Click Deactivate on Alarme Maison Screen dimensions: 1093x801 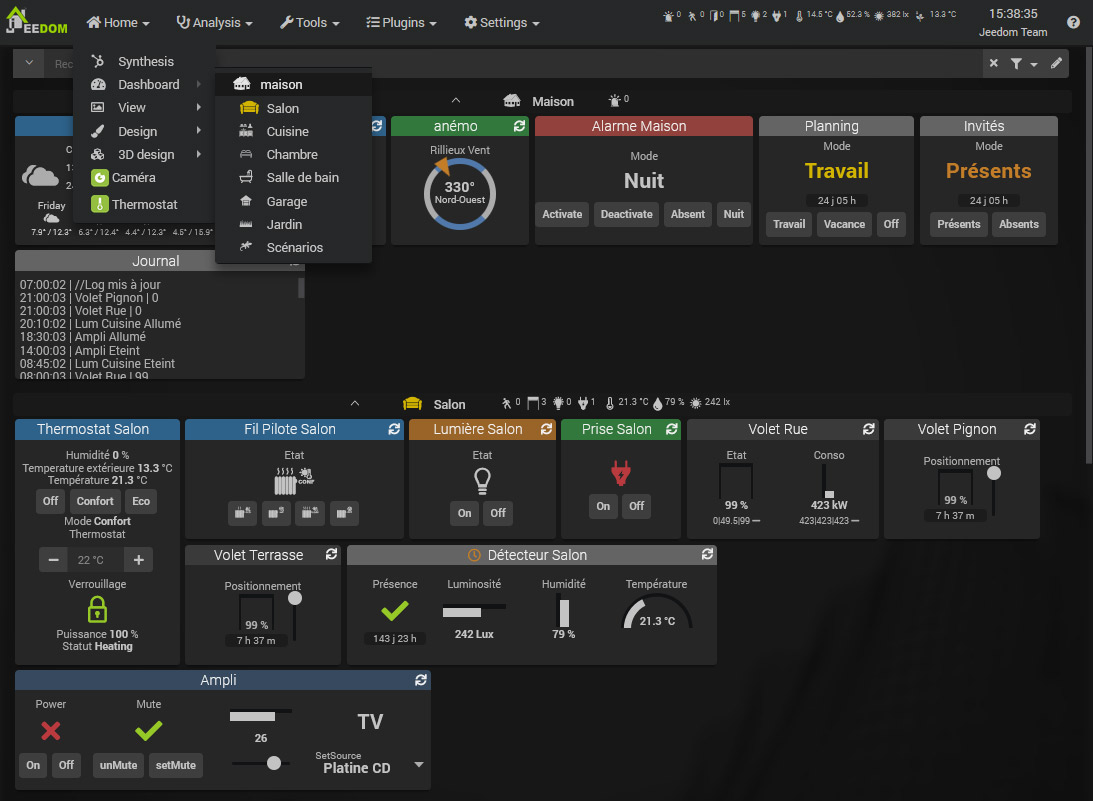click(x=627, y=215)
